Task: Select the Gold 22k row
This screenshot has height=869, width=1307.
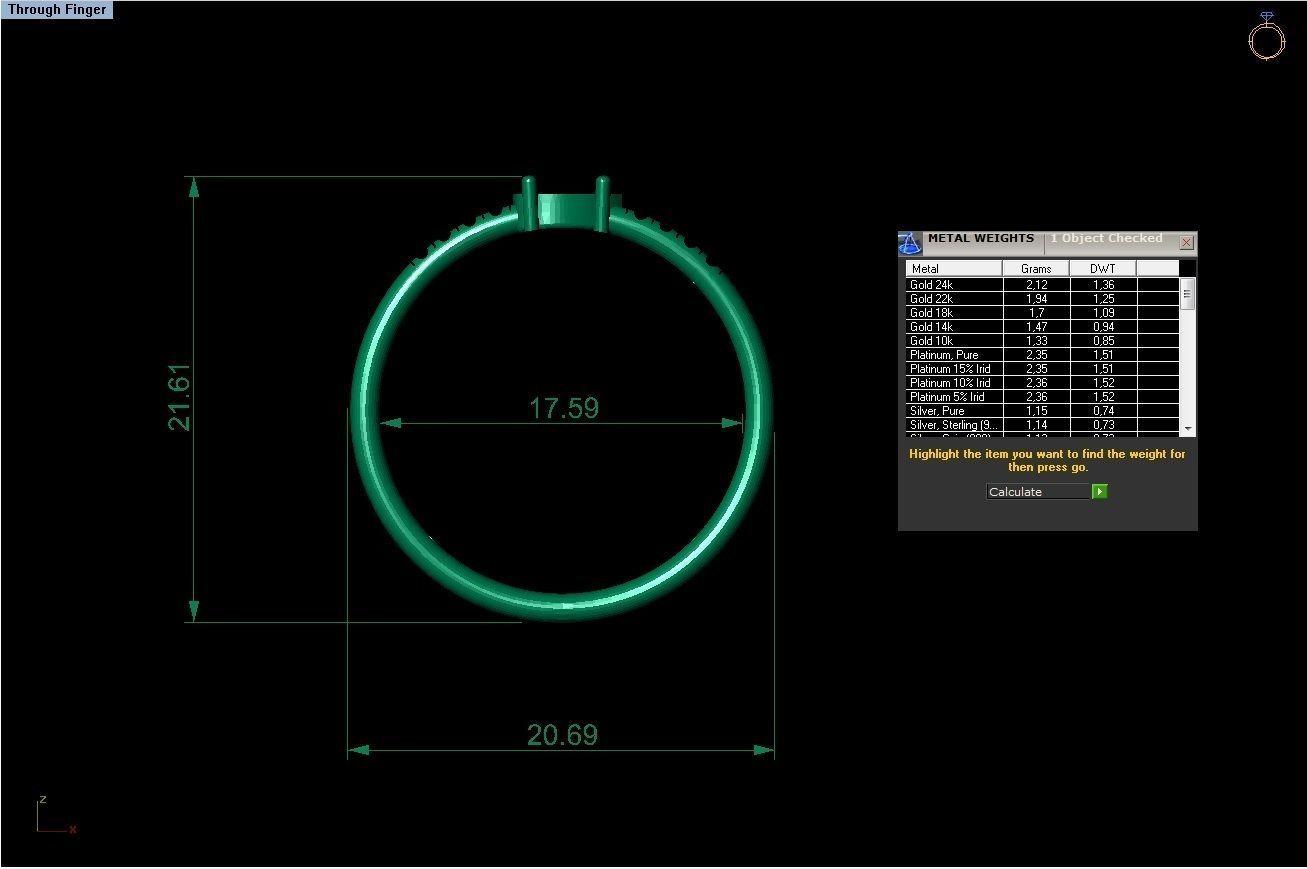Action: coord(1043,299)
